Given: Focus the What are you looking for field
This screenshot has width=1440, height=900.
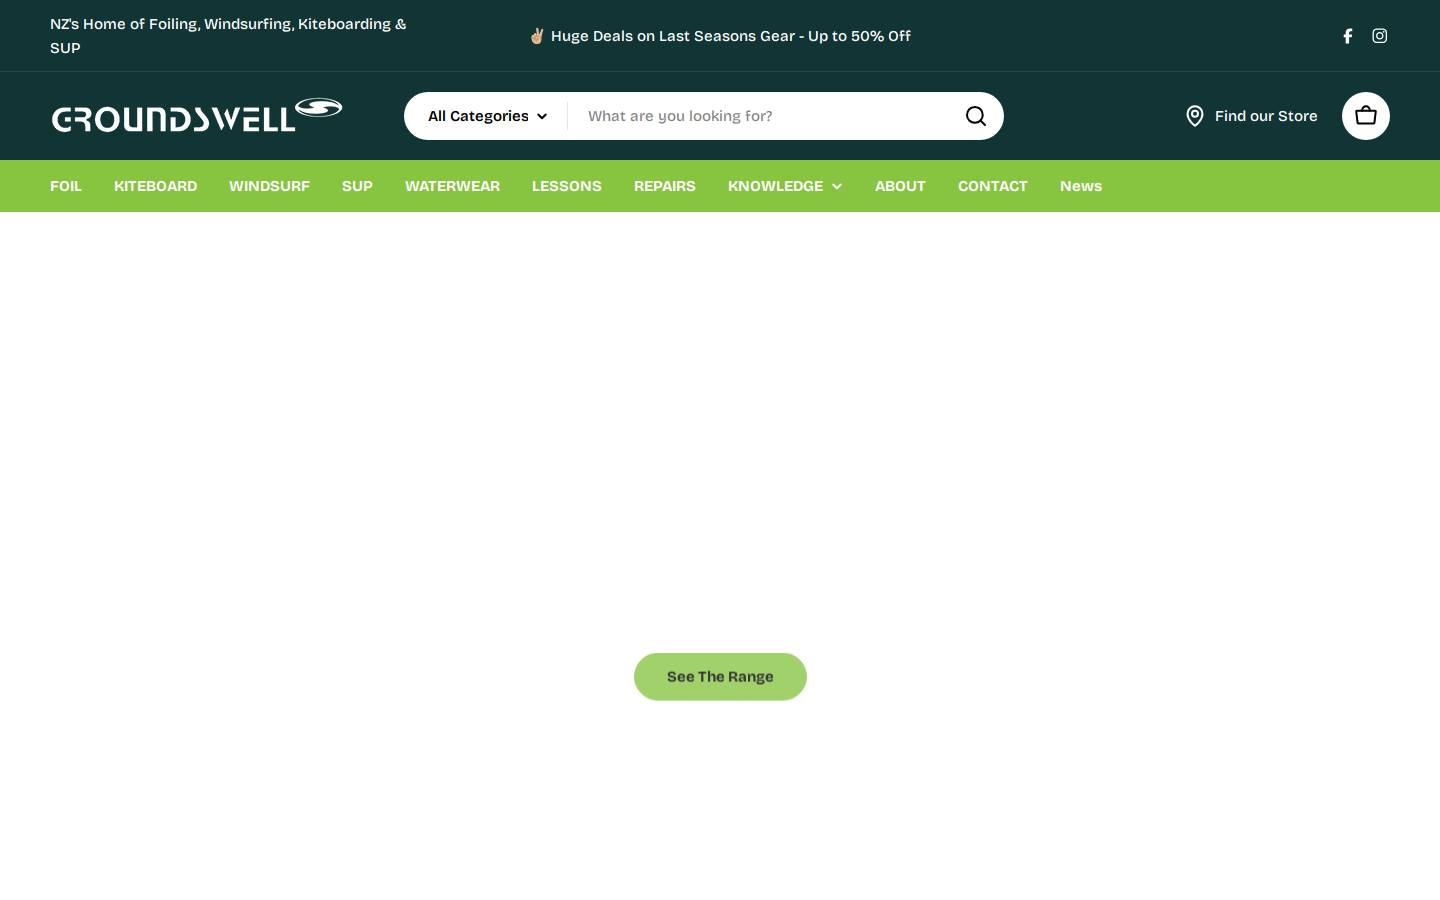Looking at the screenshot, I should pyautogui.click(x=766, y=116).
